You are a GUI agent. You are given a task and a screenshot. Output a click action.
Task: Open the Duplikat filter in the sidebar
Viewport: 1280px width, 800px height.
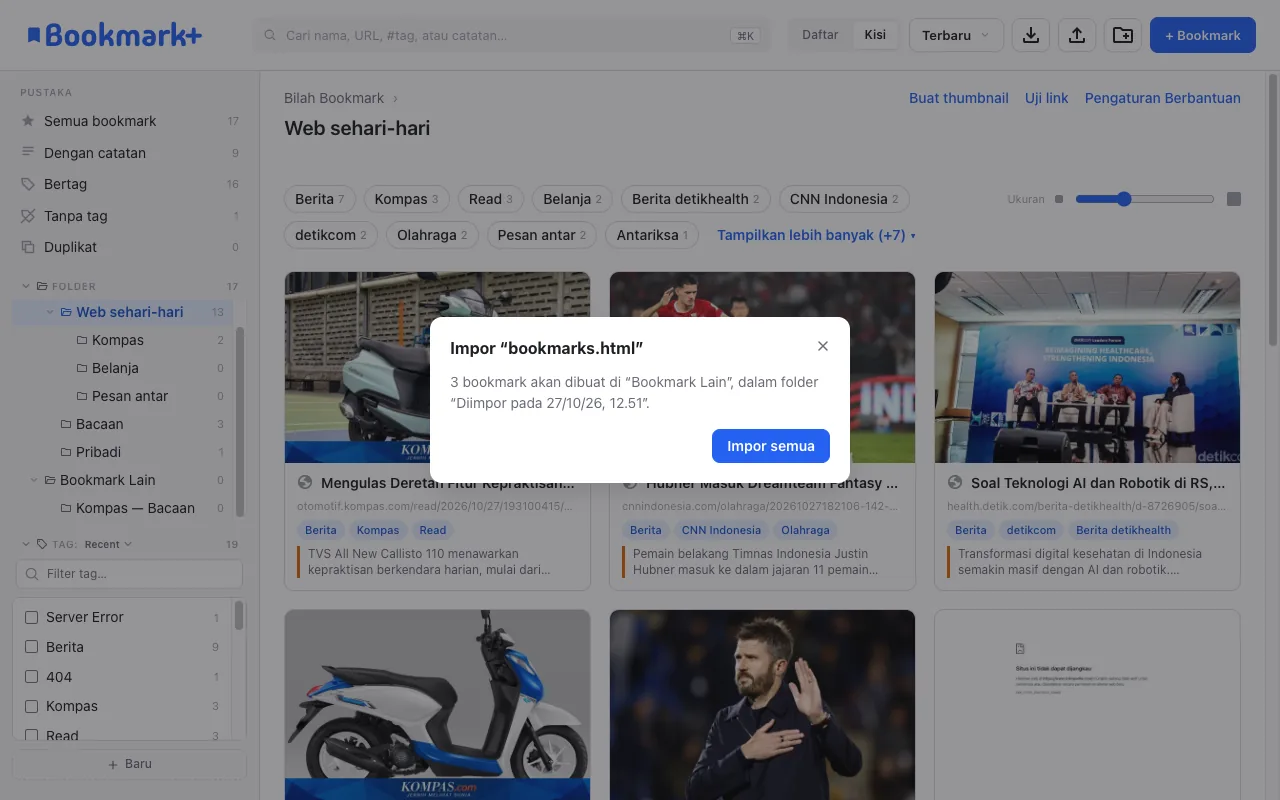click(x=130, y=247)
